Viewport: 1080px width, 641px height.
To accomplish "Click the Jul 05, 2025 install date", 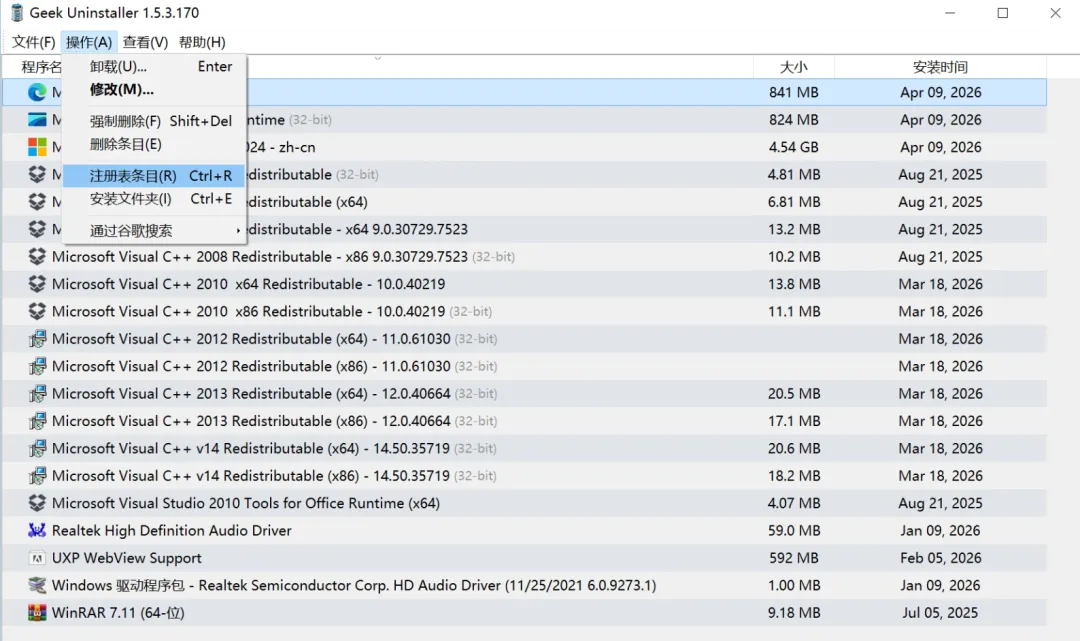I will pos(940,613).
